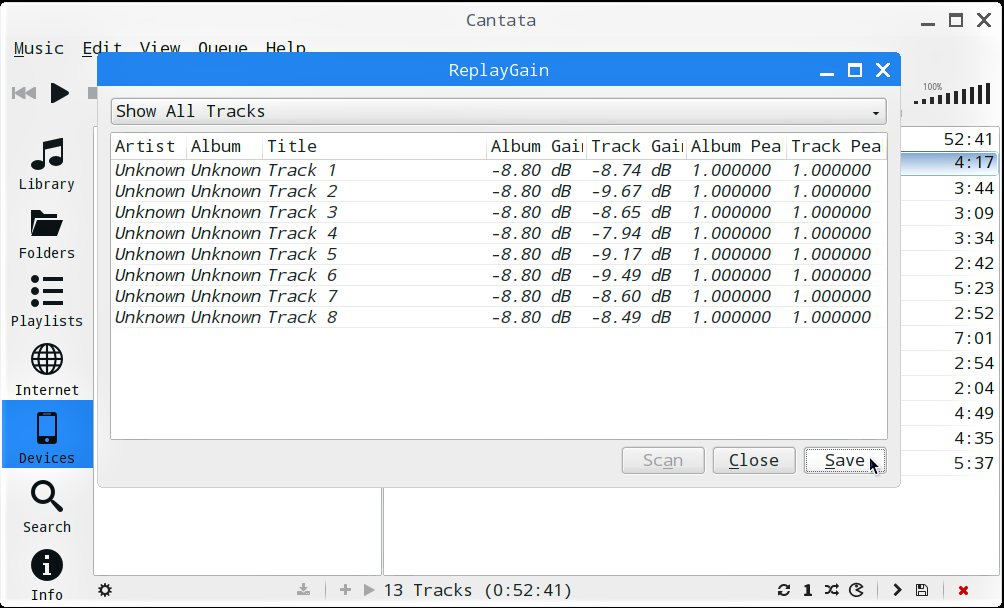Click the Scan button in ReplayGain
The height and width of the screenshot is (608, 1004).
point(663,460)
